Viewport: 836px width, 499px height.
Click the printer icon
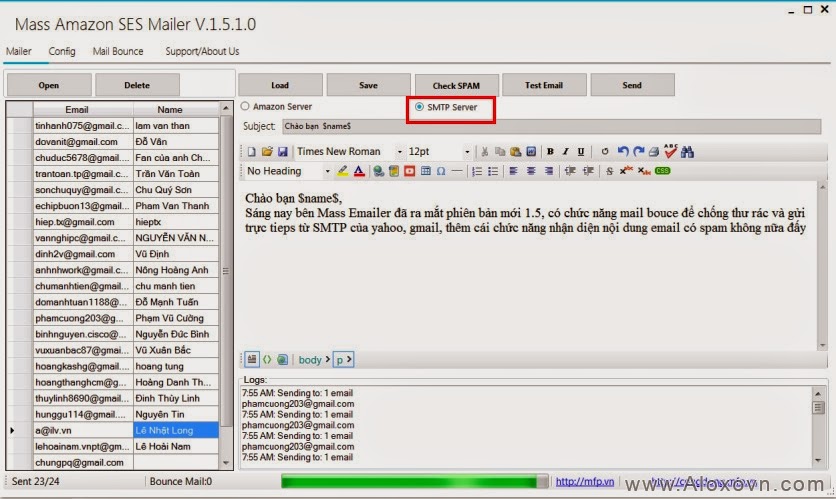[654, 152]
